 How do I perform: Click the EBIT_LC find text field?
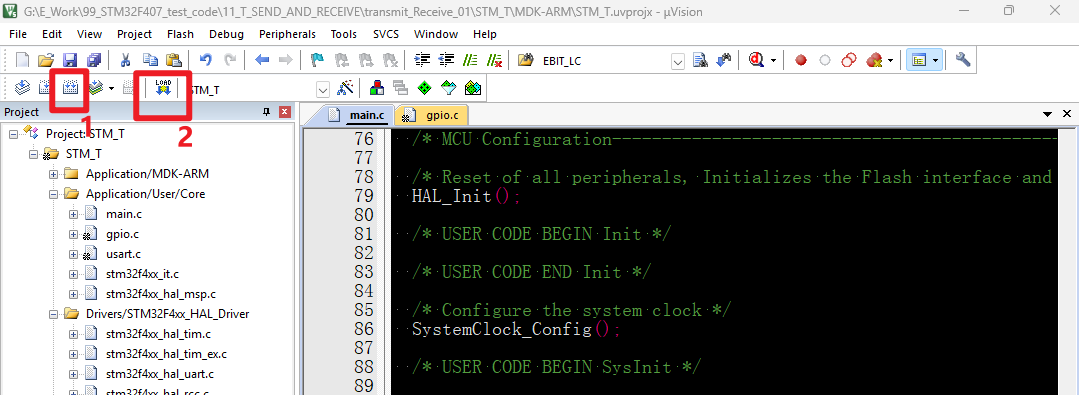(606, 61)
